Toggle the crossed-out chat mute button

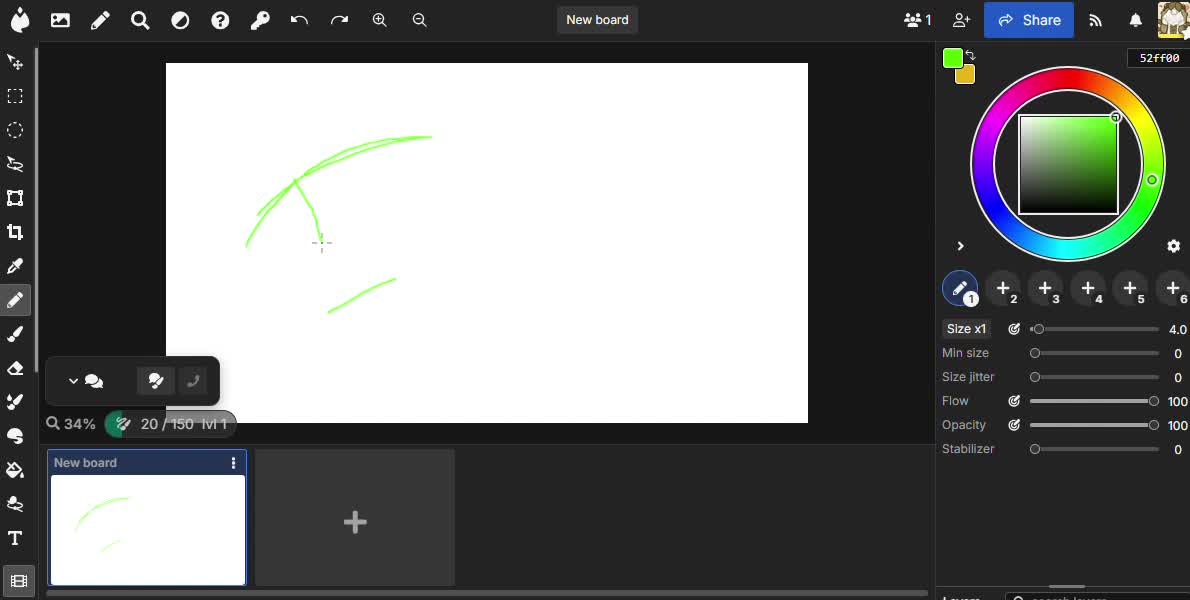156,381
